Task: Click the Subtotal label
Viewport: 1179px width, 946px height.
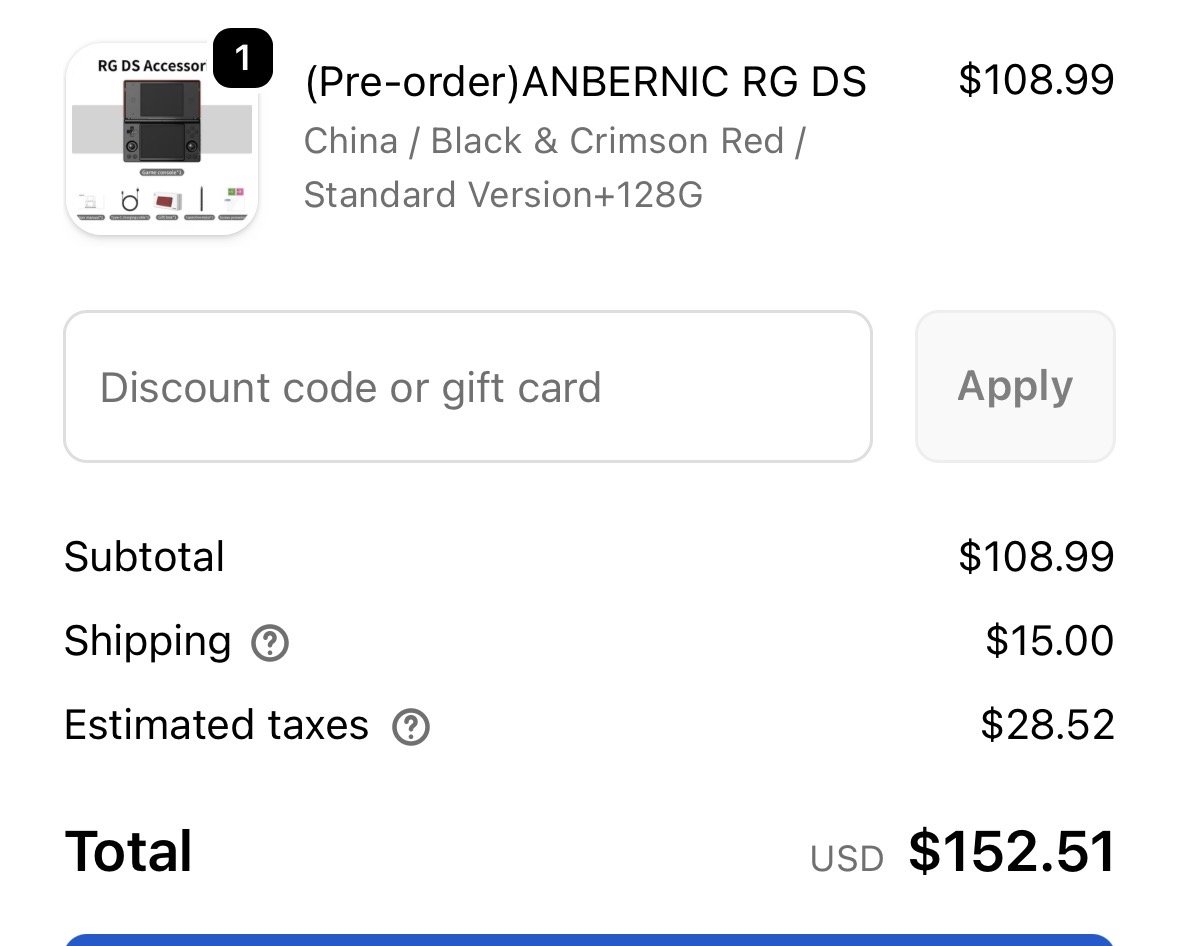Action: [144, 557]
